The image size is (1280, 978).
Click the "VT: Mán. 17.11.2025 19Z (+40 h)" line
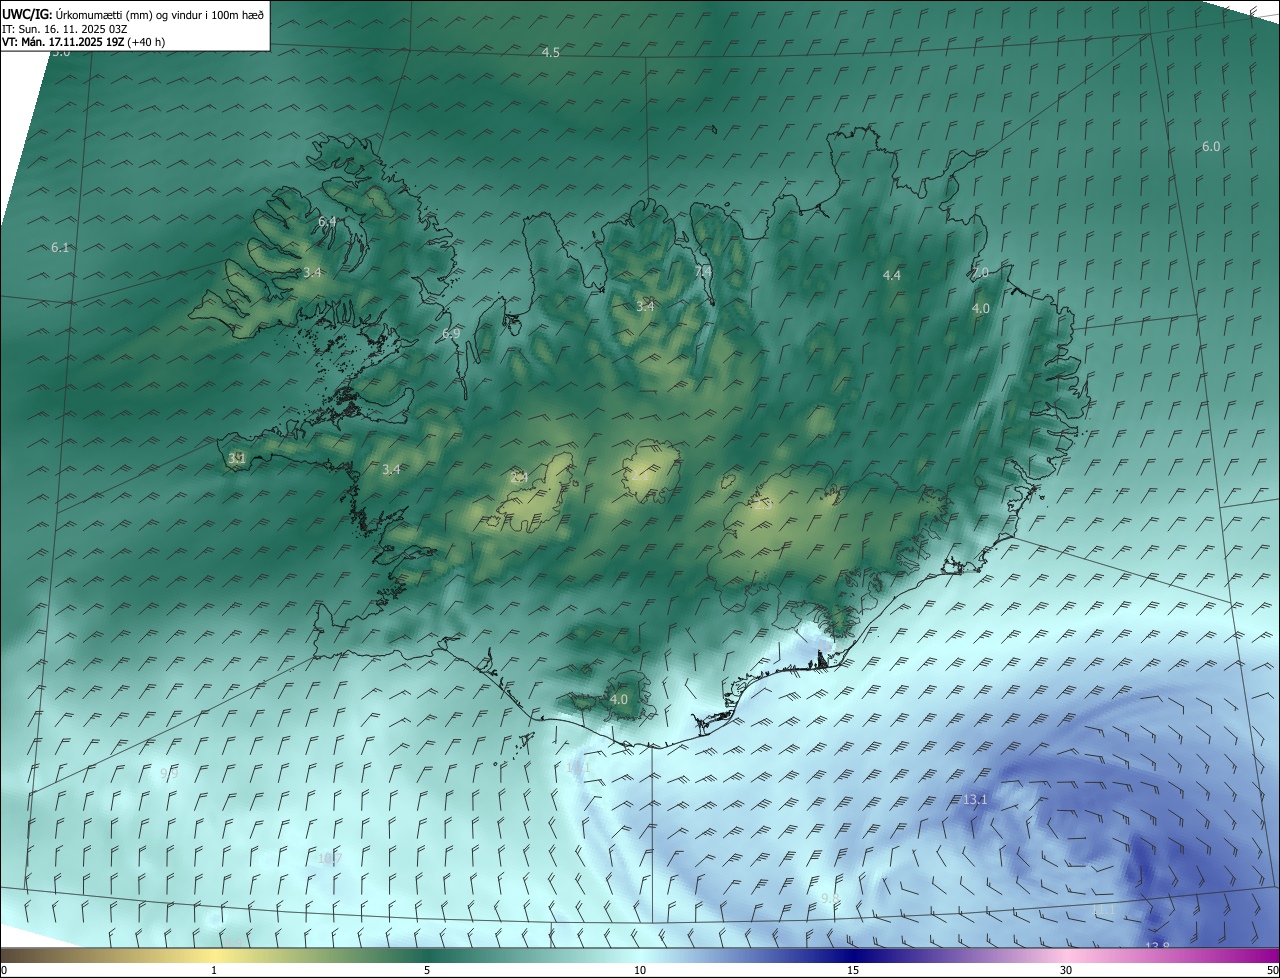coord(85,43)
